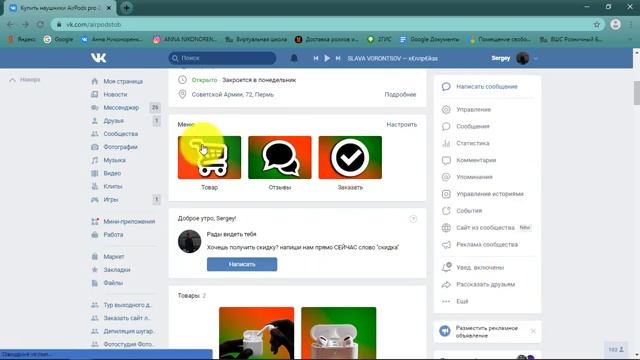Expand the Ещё more options
Viewport: 640px width, 360px height.
coord(462,301)
